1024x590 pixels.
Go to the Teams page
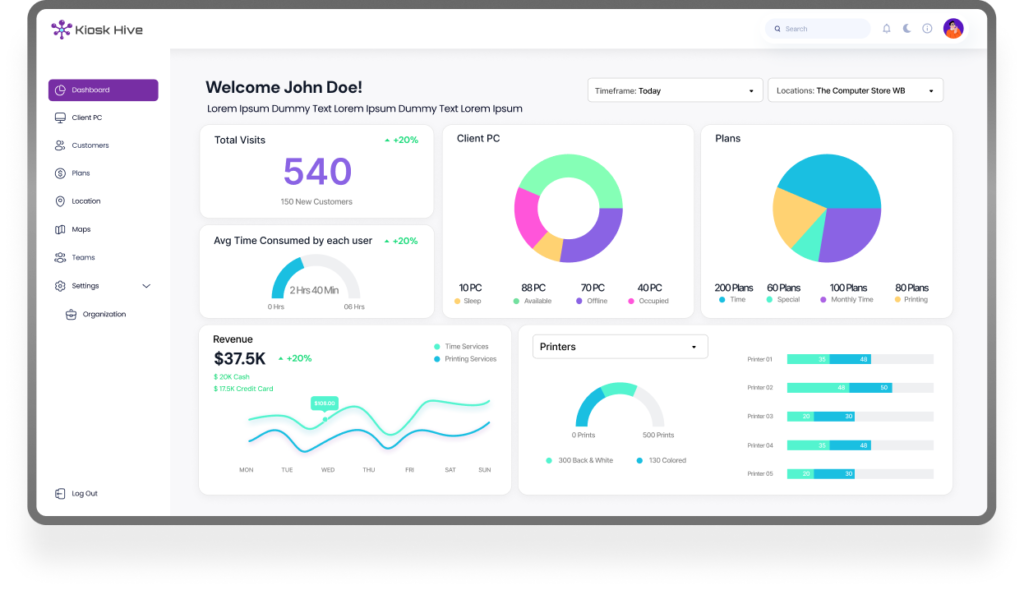tap(82, 258)
